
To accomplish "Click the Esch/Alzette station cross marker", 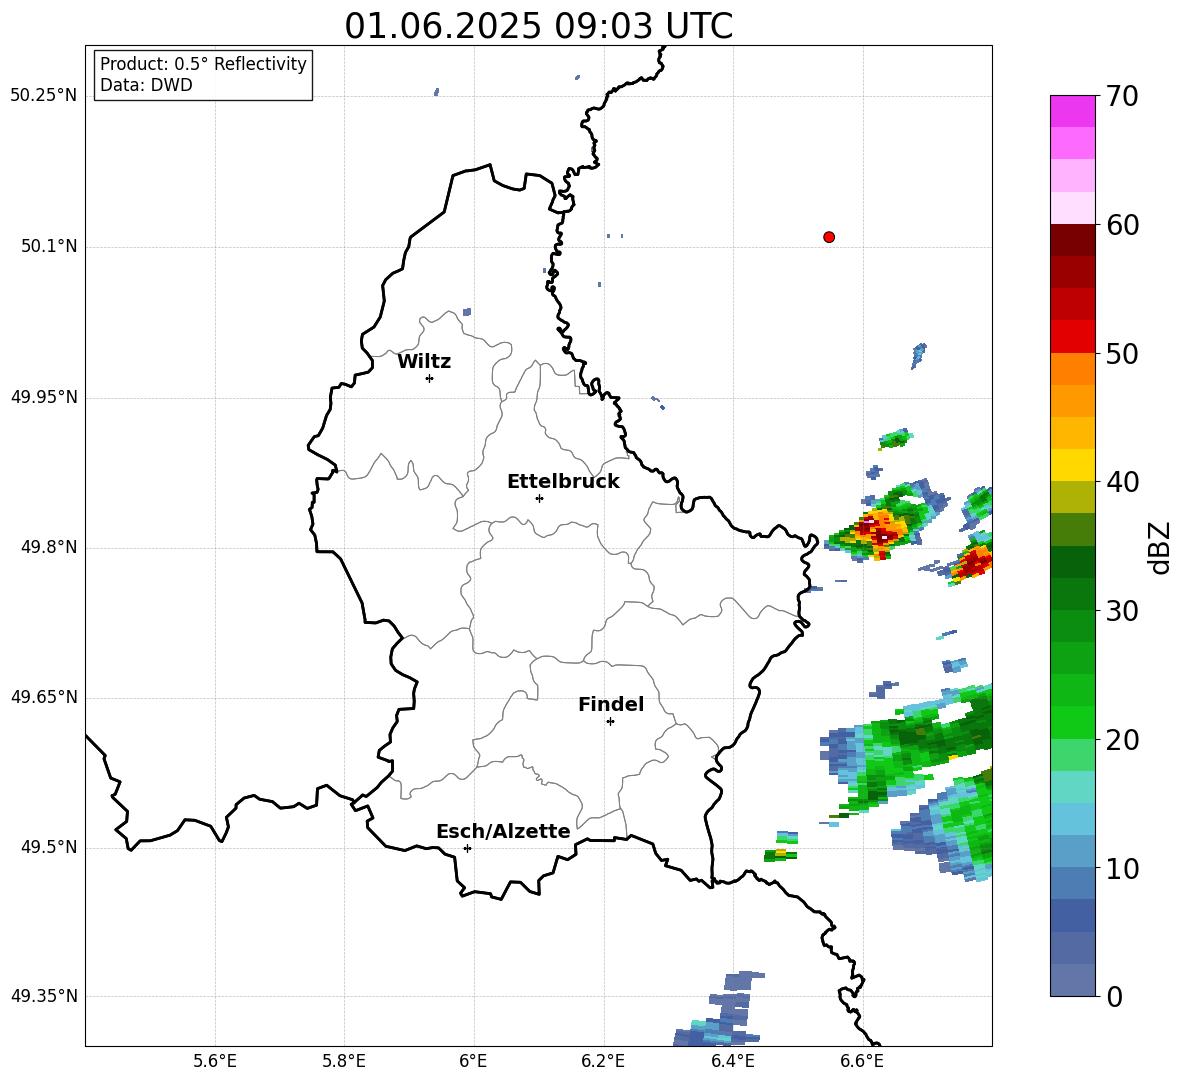I will coord(467,848).
